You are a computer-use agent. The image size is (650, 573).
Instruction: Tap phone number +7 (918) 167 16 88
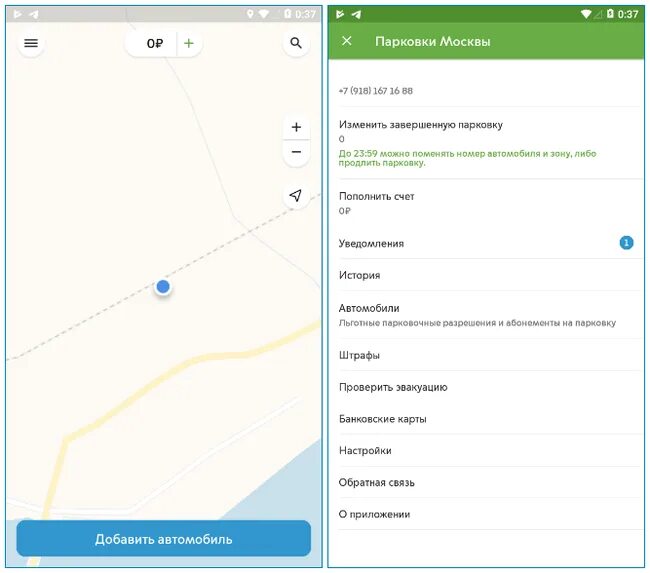coord(376,91)
